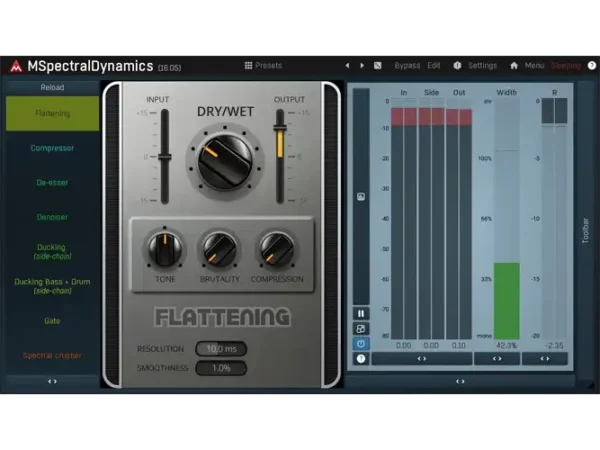Screen dimensions: 600x450
Task: Open the Menu in top bar
Action: click(x=535, y=65)
